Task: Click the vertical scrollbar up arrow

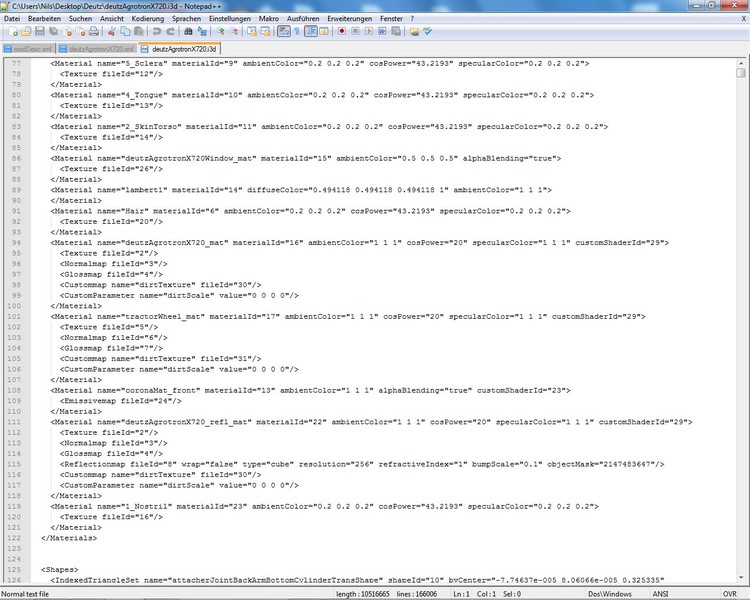Action: tap(741, 63)
